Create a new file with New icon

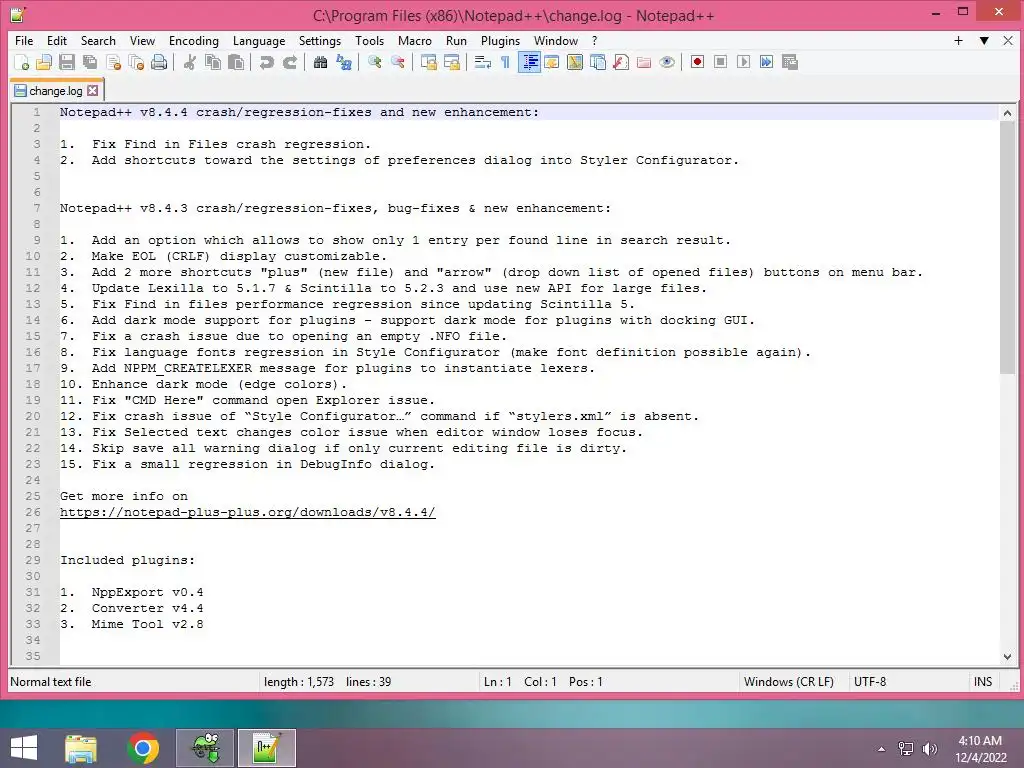[21, 62]
